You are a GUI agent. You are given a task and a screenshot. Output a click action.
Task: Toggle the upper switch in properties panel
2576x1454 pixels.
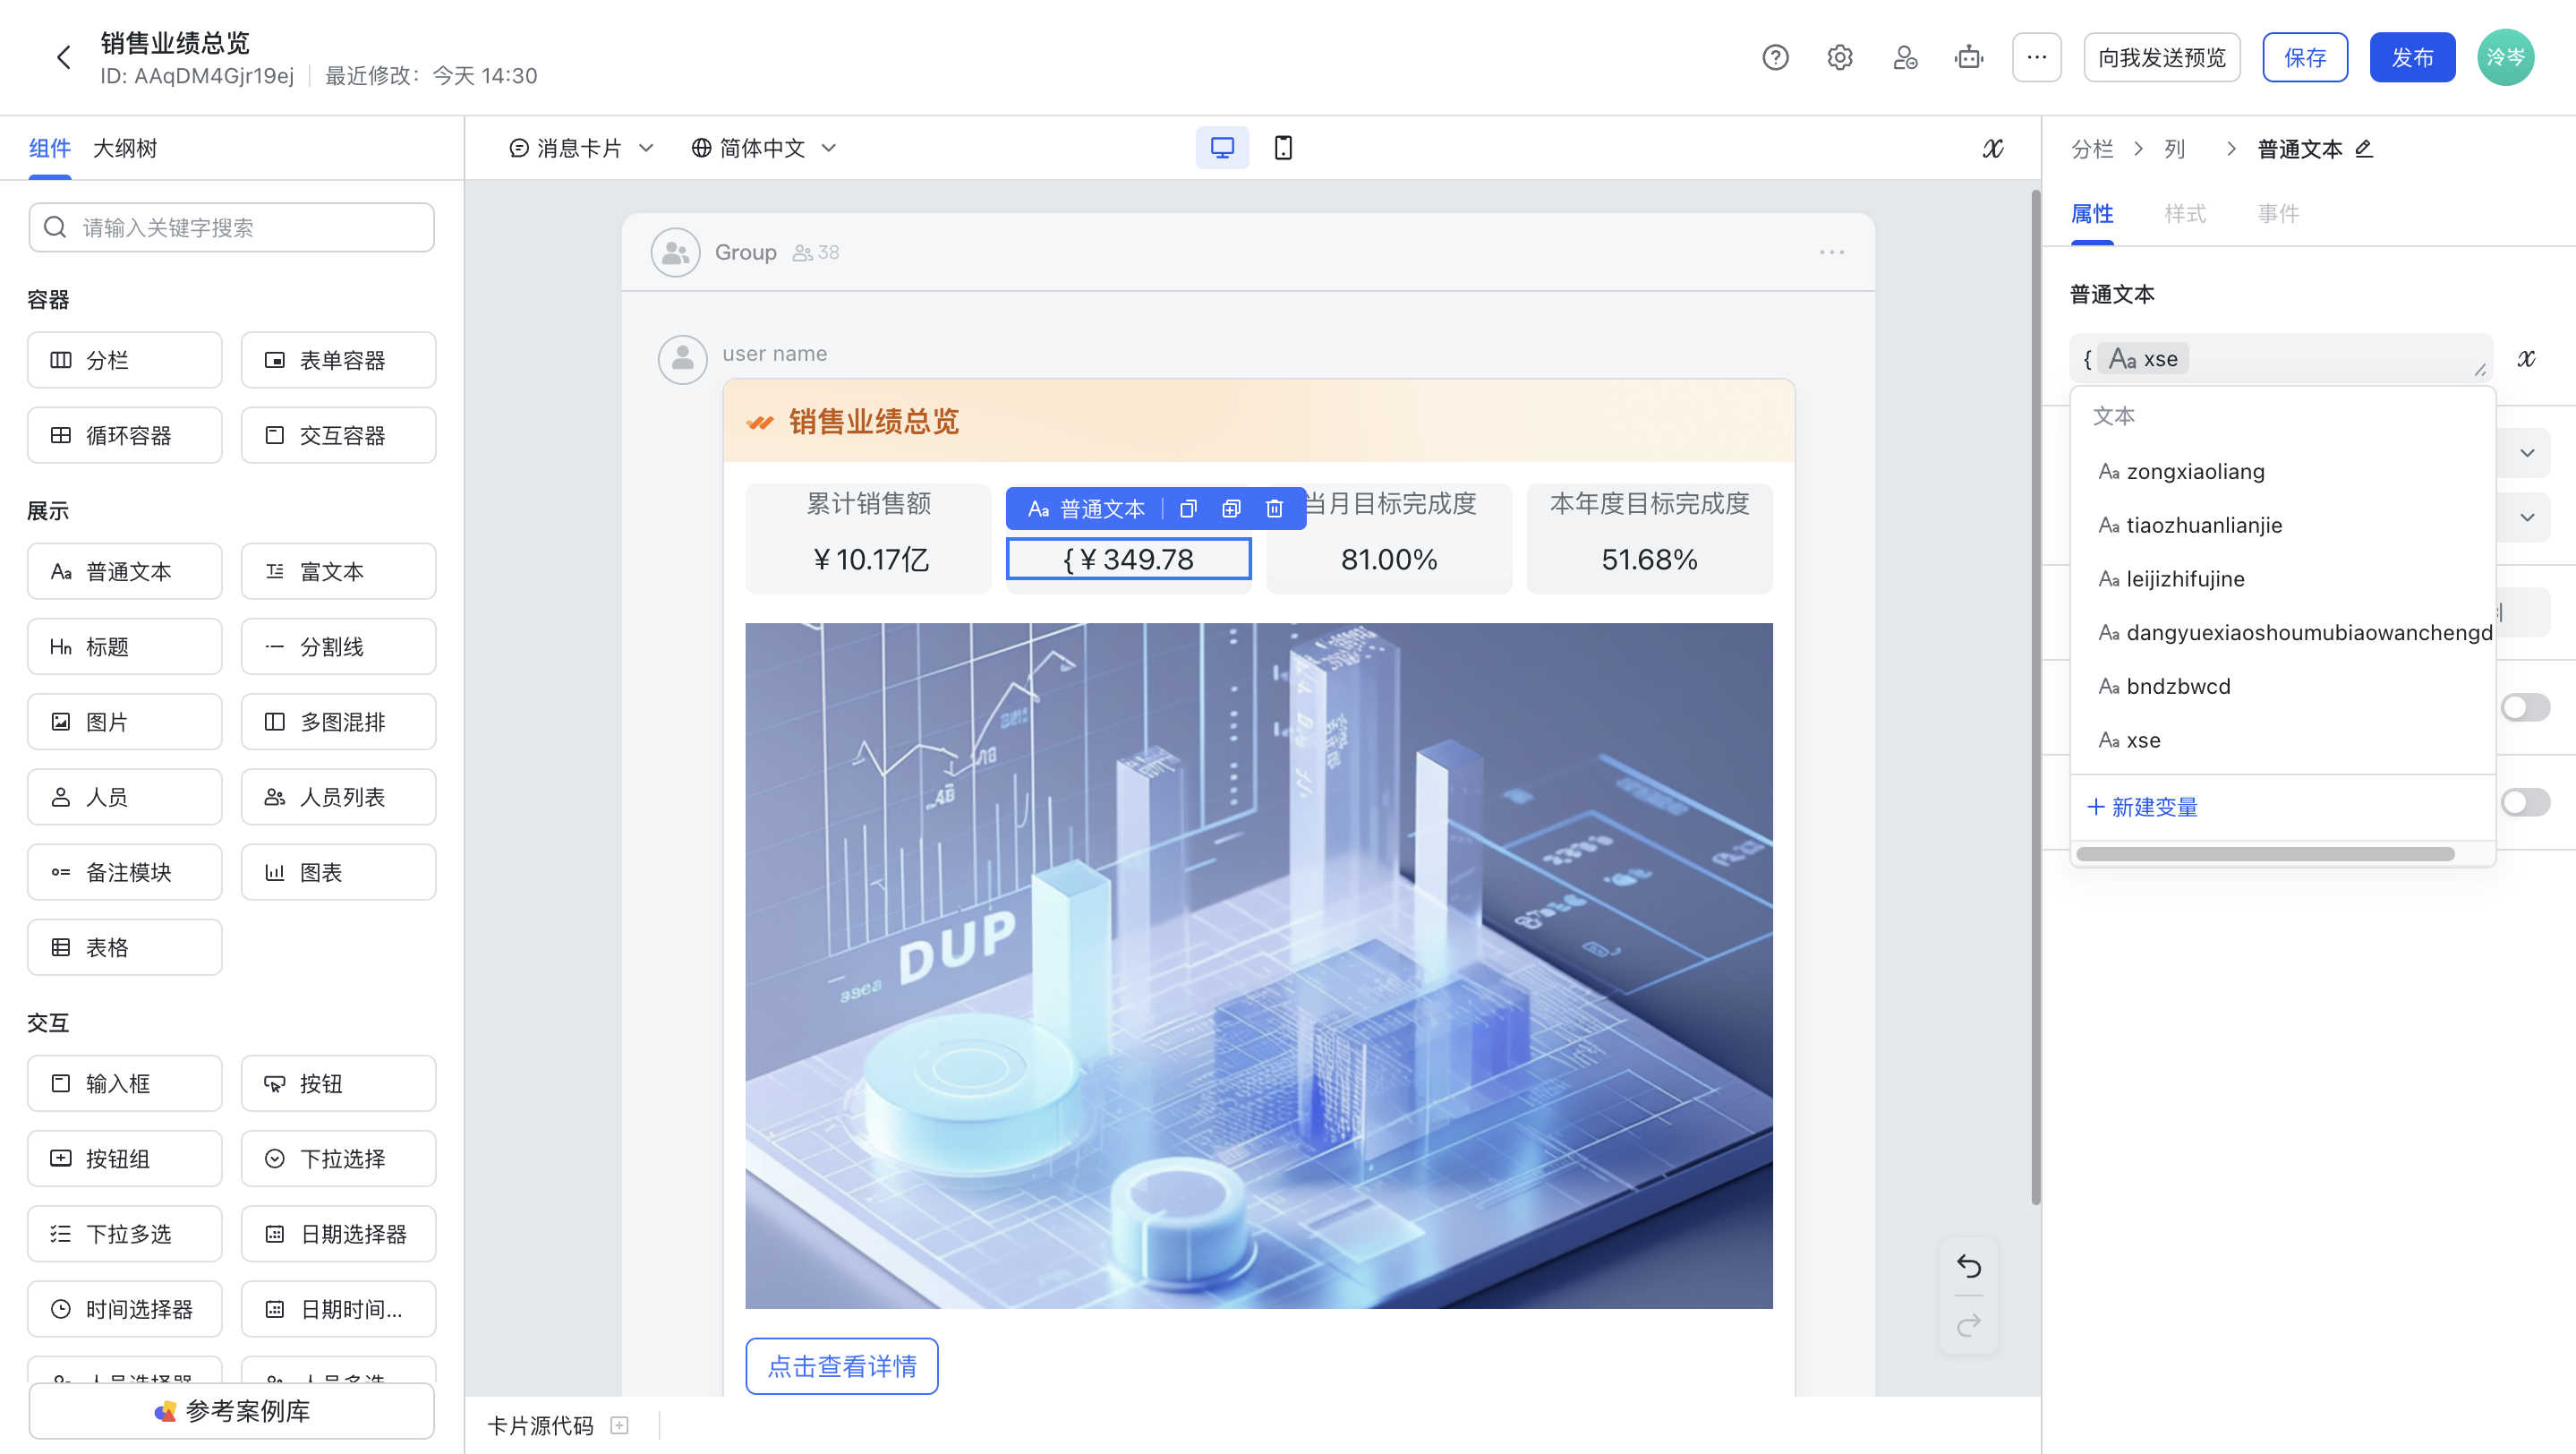(x=2525, y=708)
